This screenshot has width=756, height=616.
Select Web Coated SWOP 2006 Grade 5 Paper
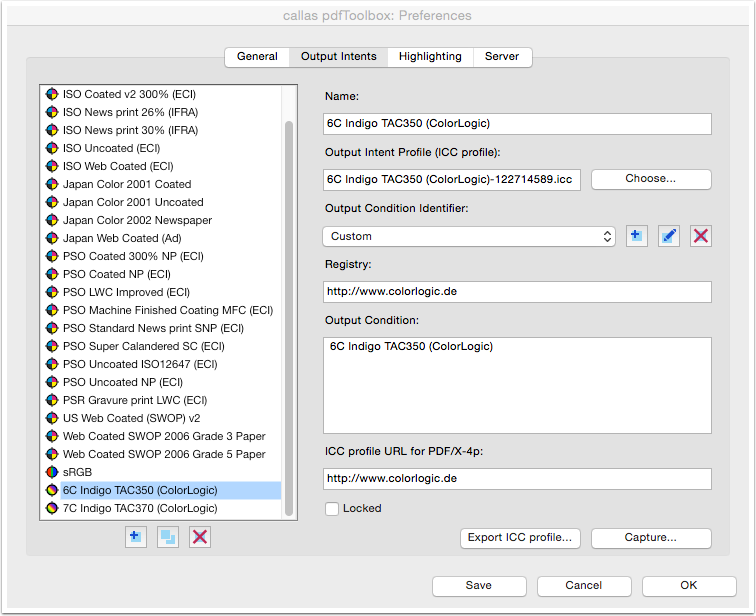coord(163,454)
